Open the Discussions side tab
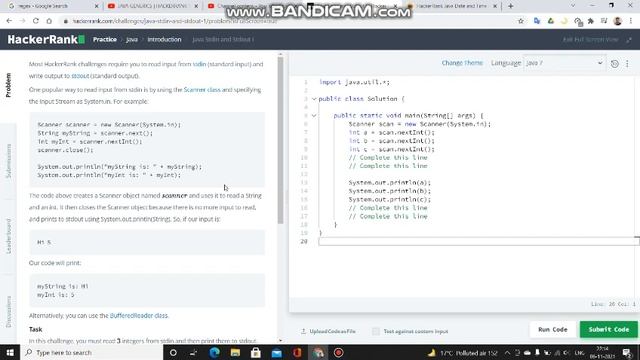Screen dimensions: 640x360 tap(8, 311)
